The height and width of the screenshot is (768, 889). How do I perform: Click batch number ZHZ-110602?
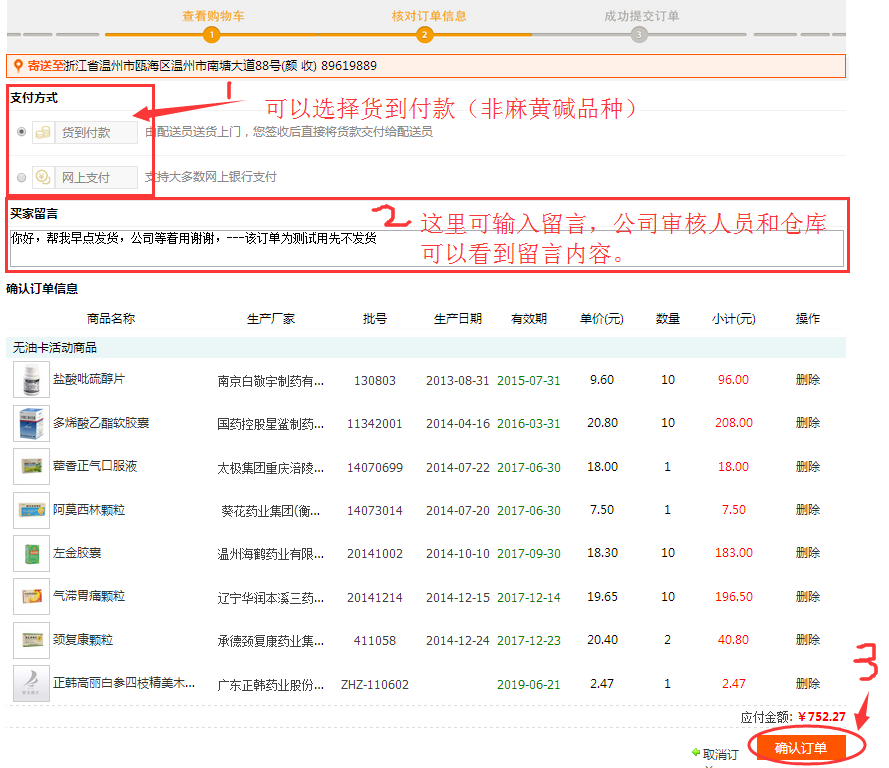tap(375, 684)
